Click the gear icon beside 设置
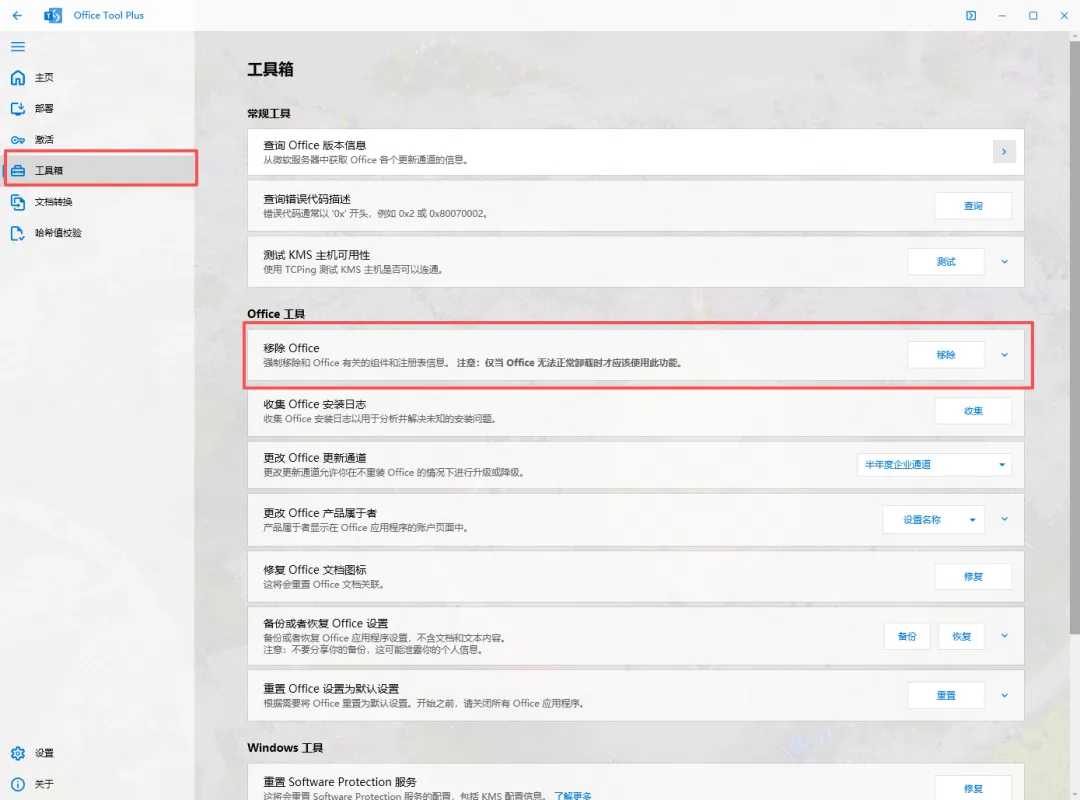 (18, 753)
